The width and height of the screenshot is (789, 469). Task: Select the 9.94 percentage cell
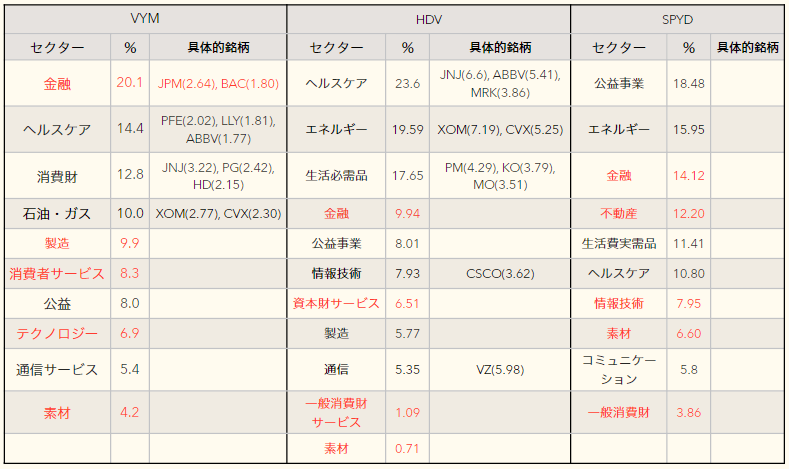[408, 214]
